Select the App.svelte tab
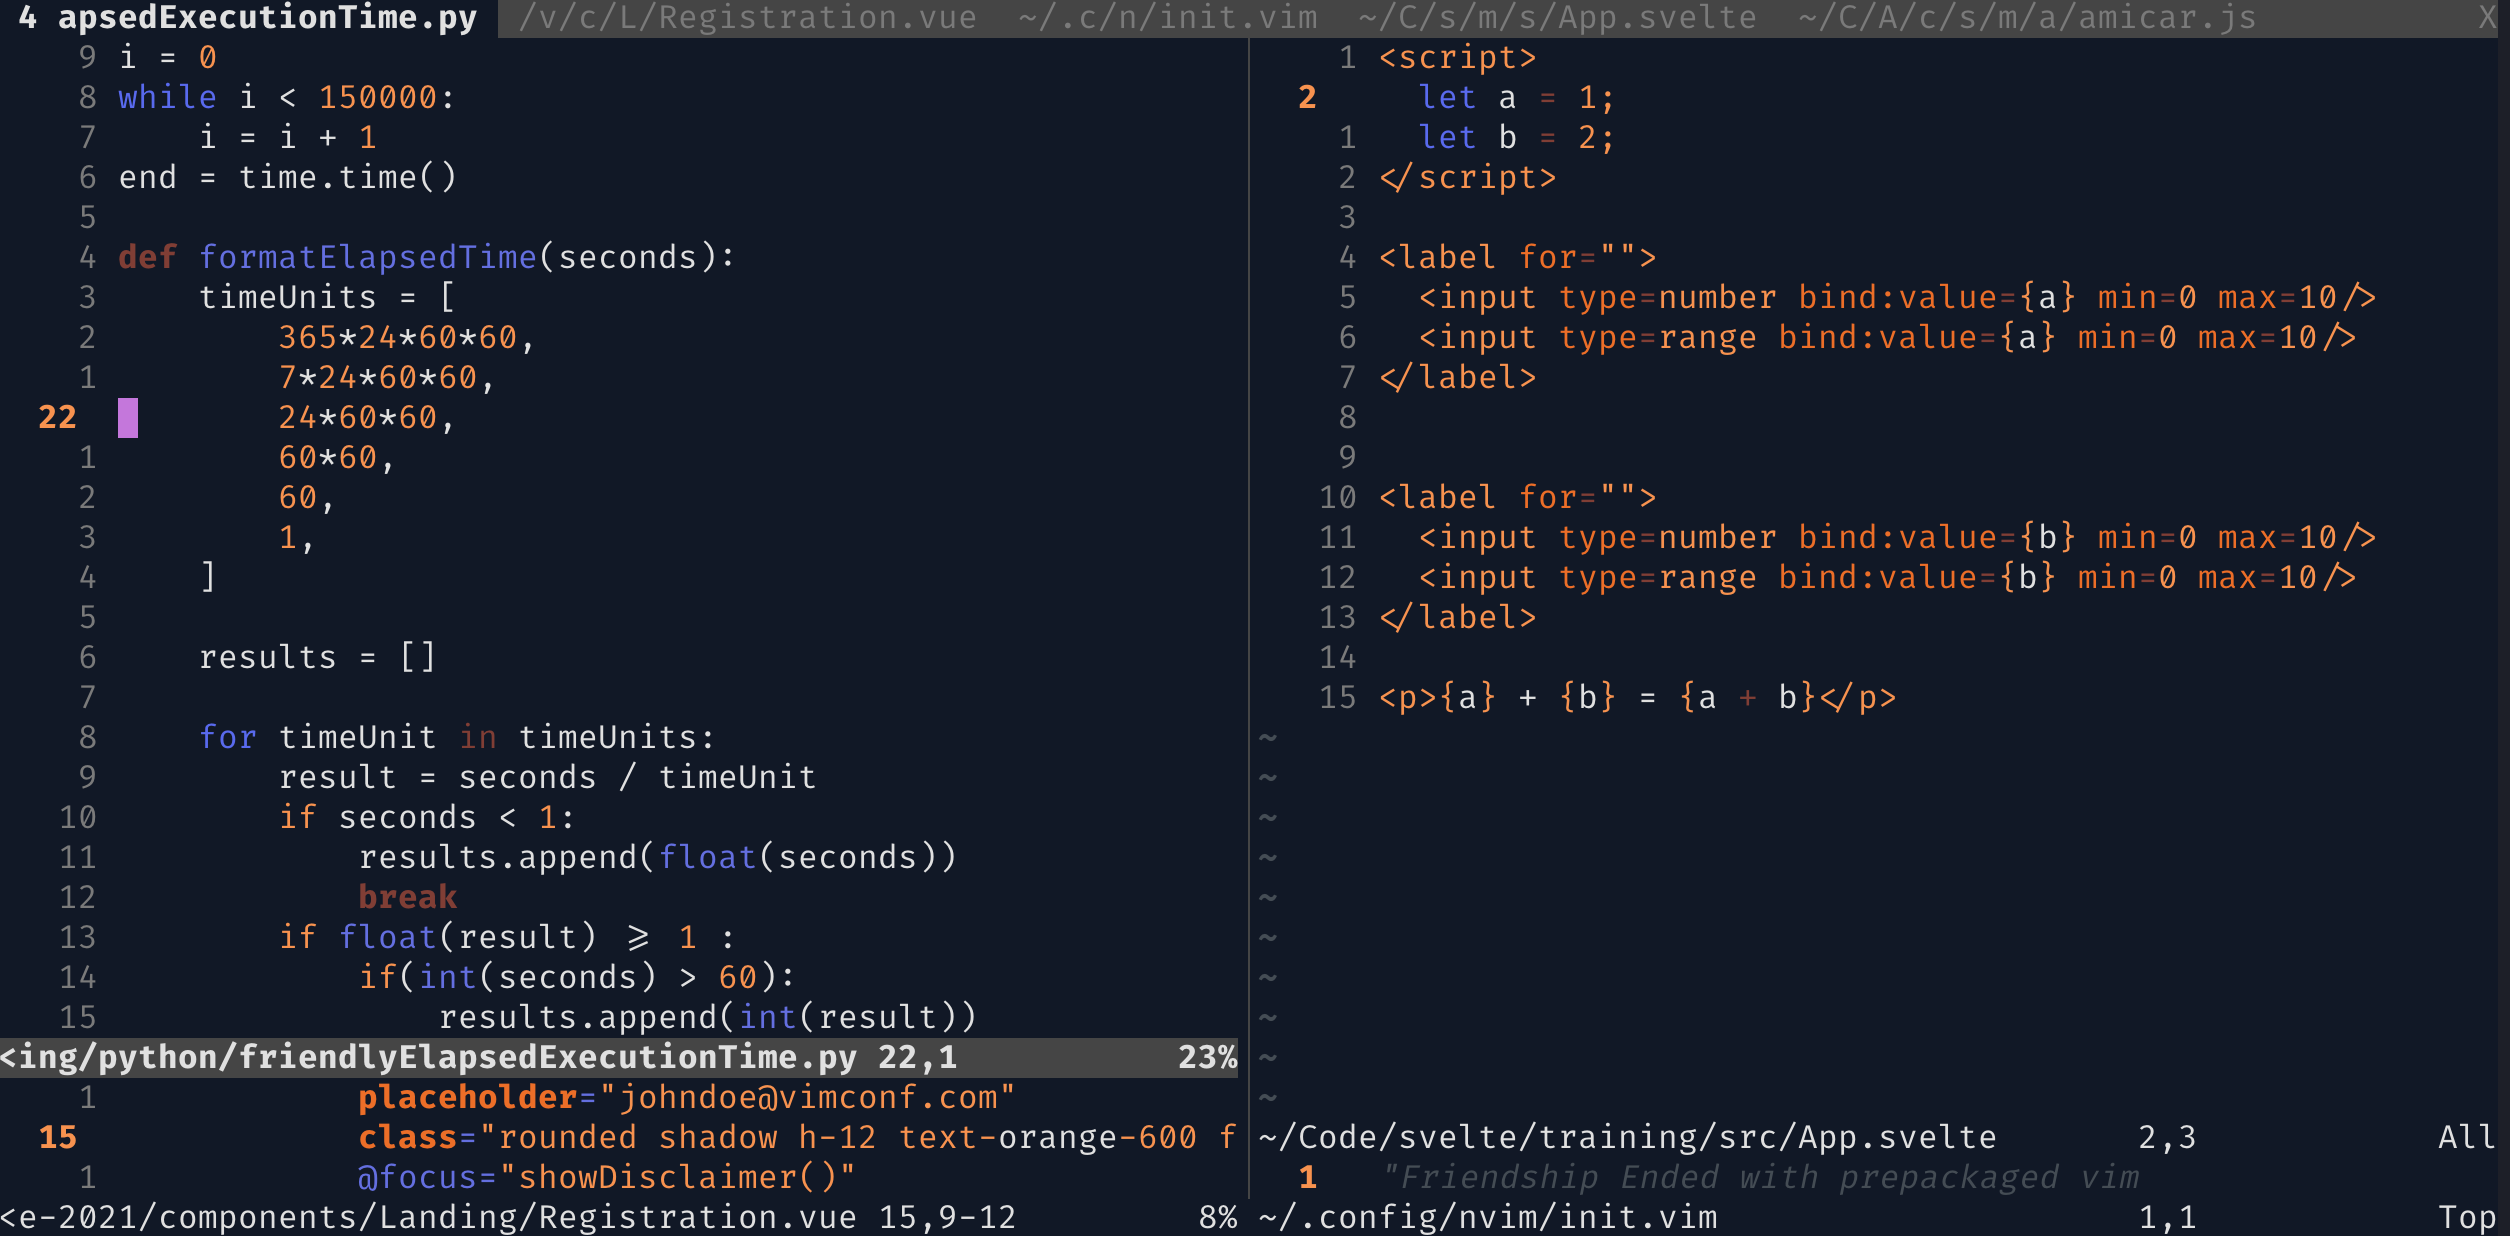2510x1236 pixels. 1557,18
